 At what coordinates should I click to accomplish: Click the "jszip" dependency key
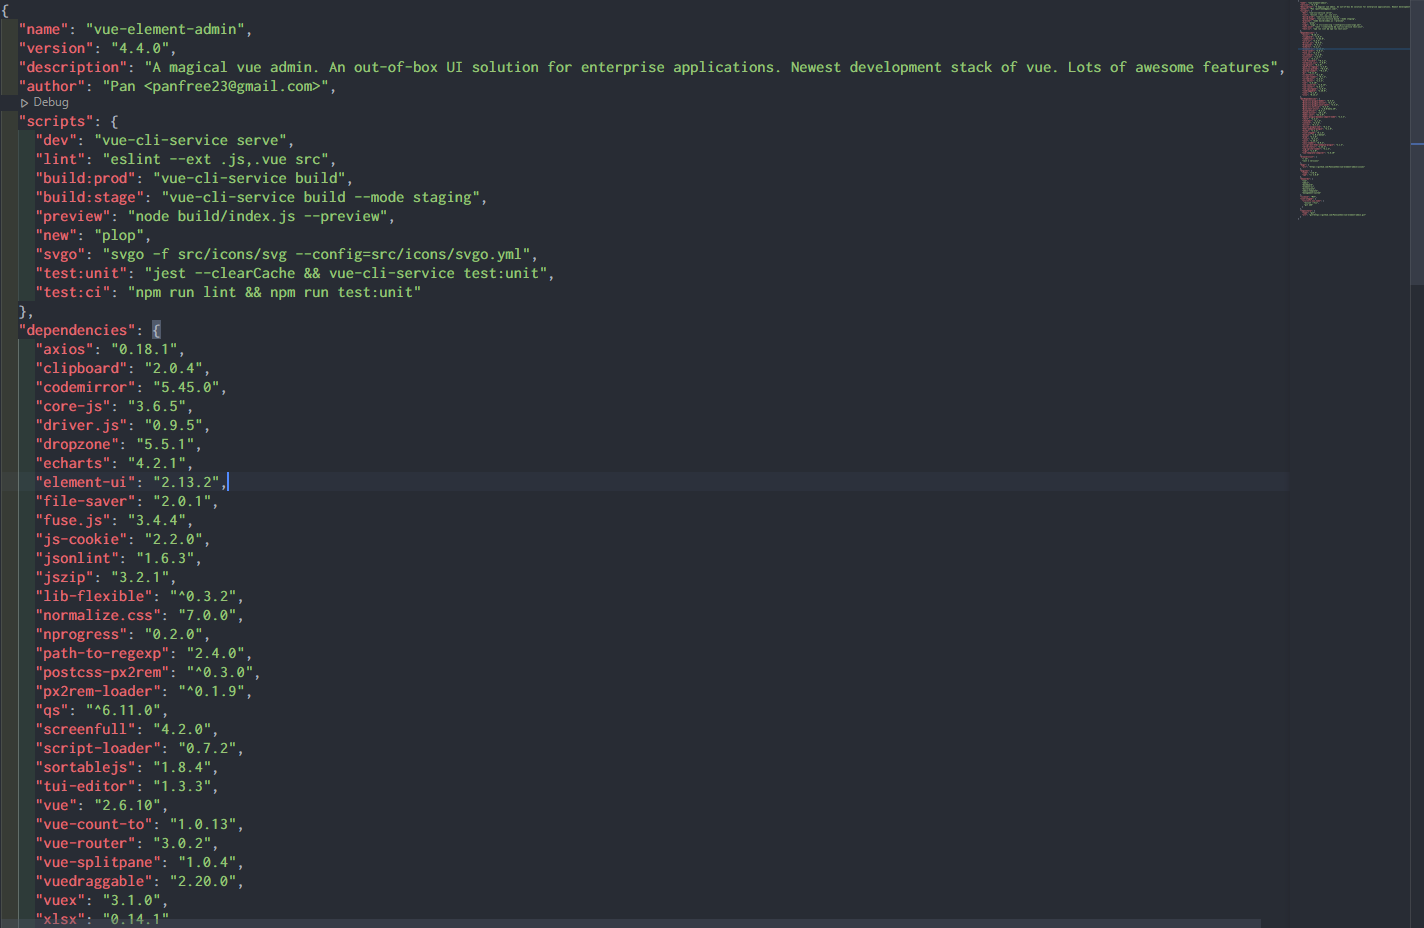65,577
